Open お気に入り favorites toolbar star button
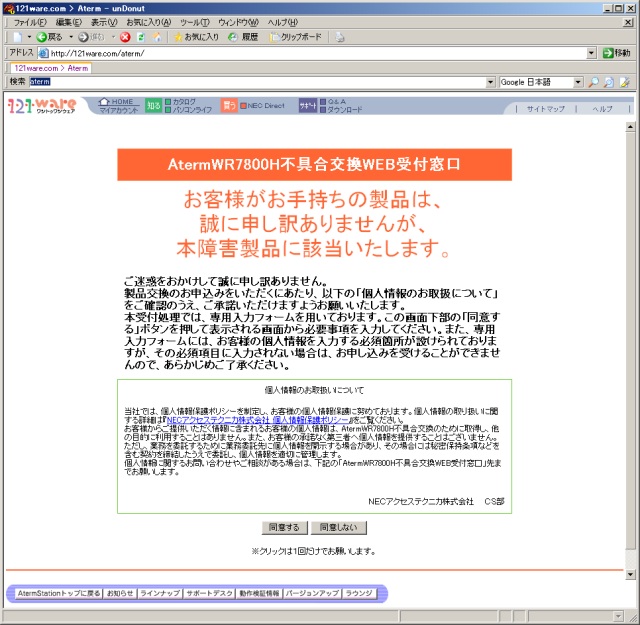Screen dimensions: 640x625 point(196,37)
